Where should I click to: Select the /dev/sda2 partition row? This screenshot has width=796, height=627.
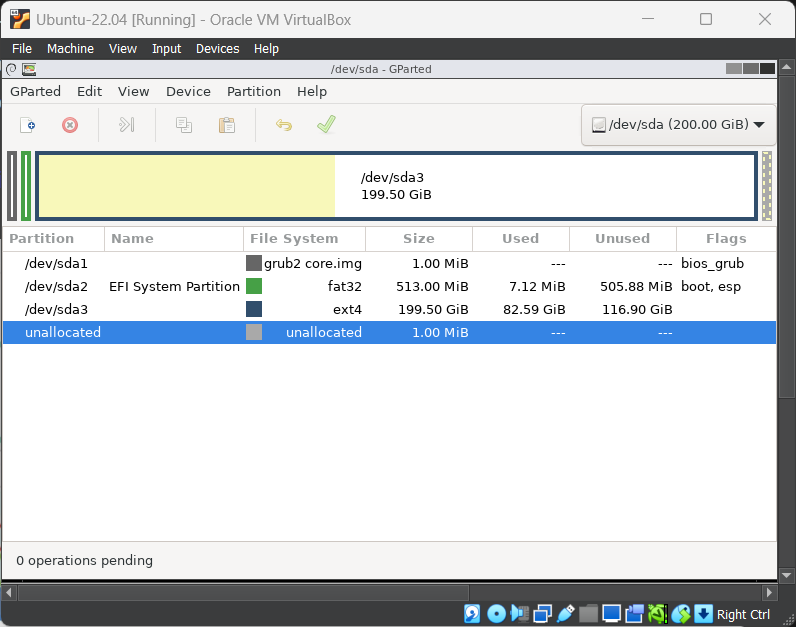[389, 286]
